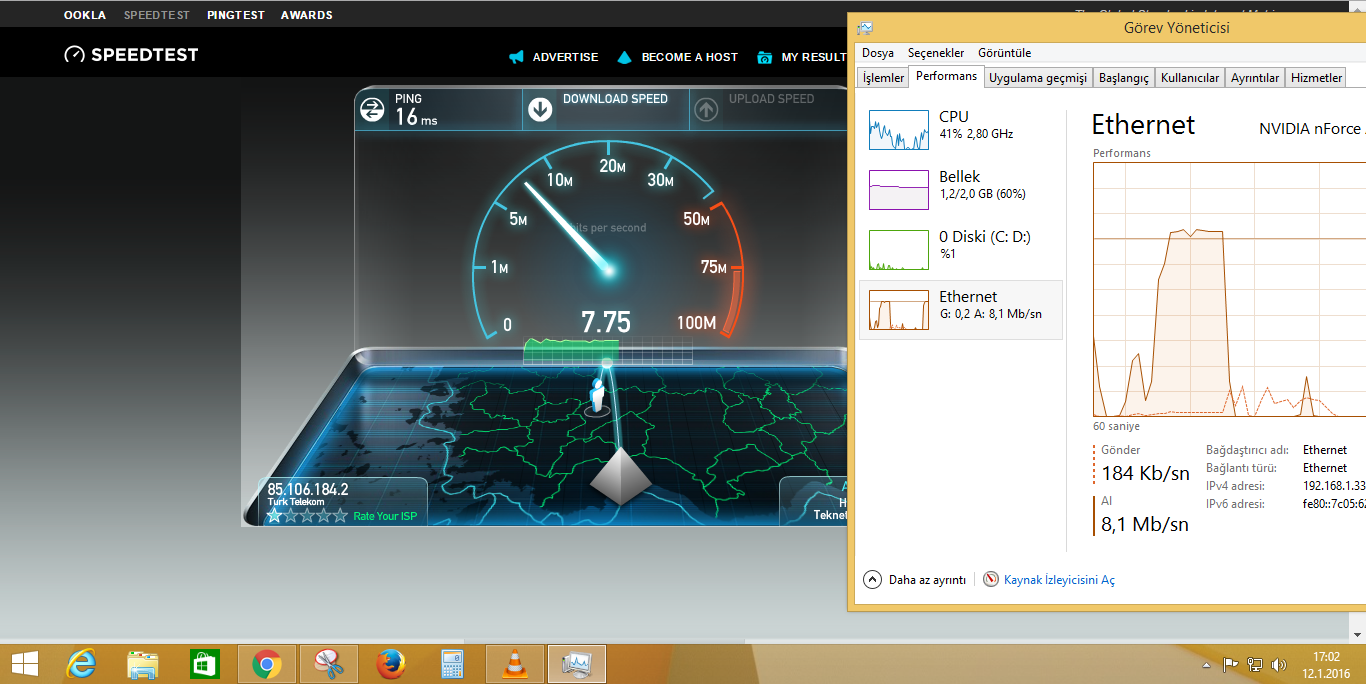The width and height of the screenshot is (1366, 684).
Task: Click the SPEEDTEST navigation link
Action: [x=157, y=15]
